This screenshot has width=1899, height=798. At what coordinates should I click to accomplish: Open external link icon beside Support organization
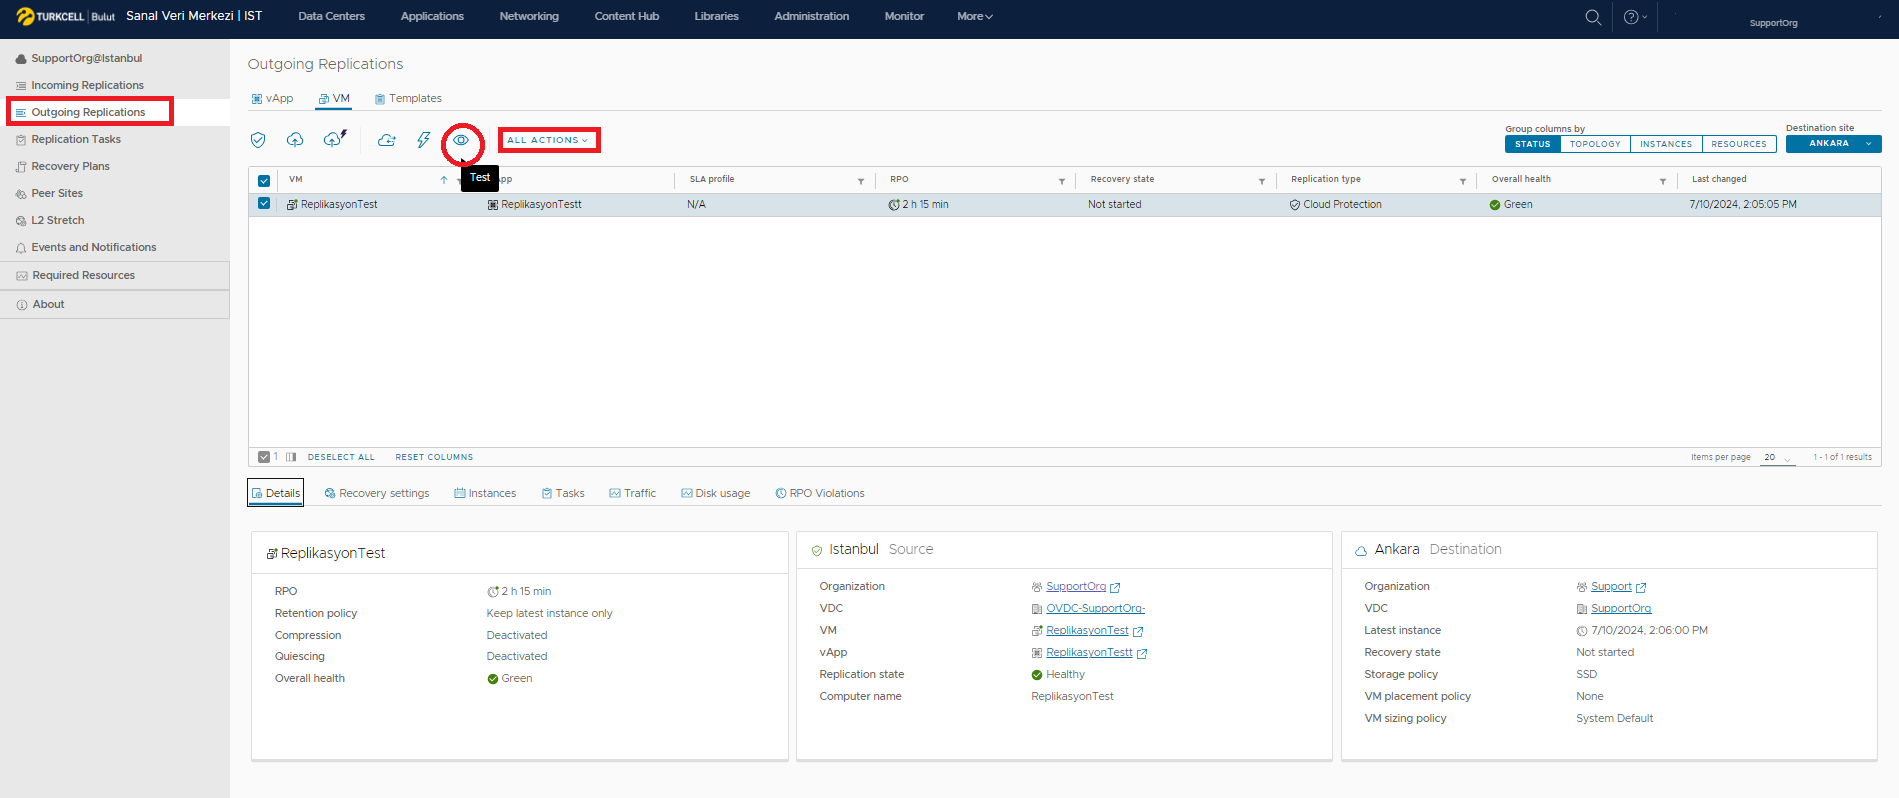click(1641, 588)
